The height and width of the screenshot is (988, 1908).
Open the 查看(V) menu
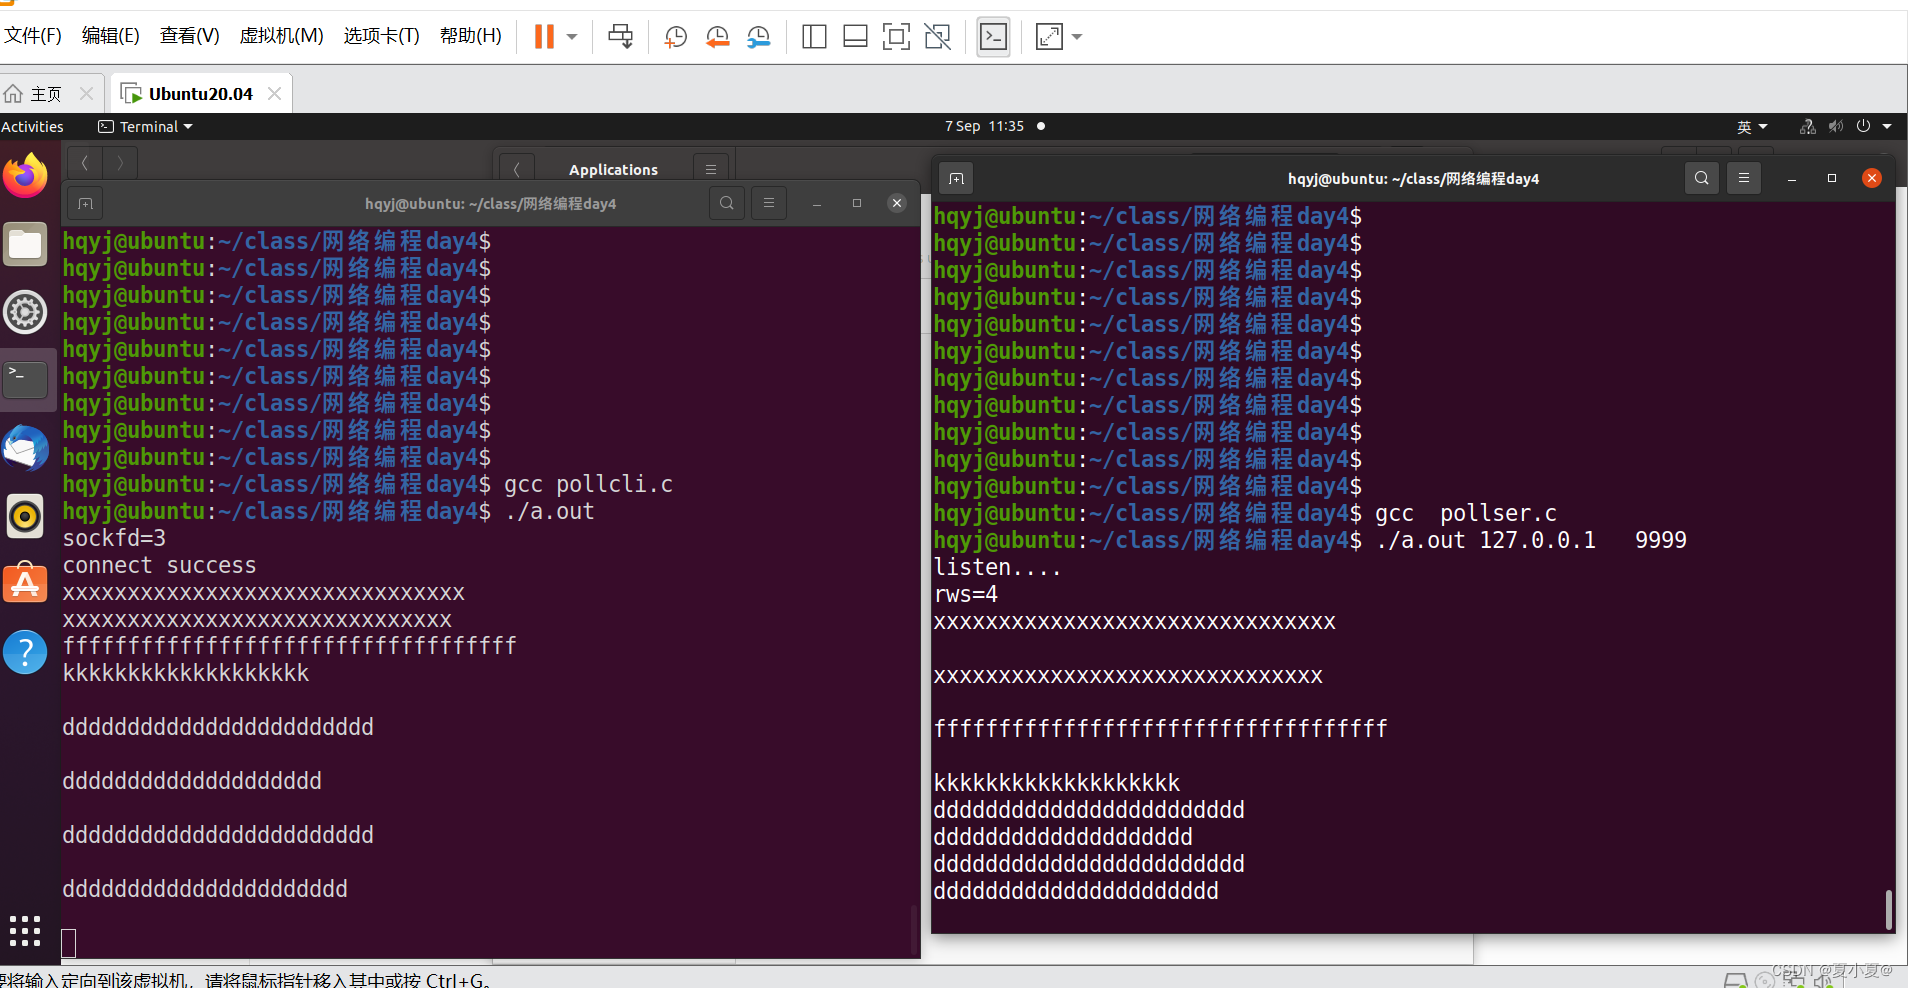[x=189, y=36]
